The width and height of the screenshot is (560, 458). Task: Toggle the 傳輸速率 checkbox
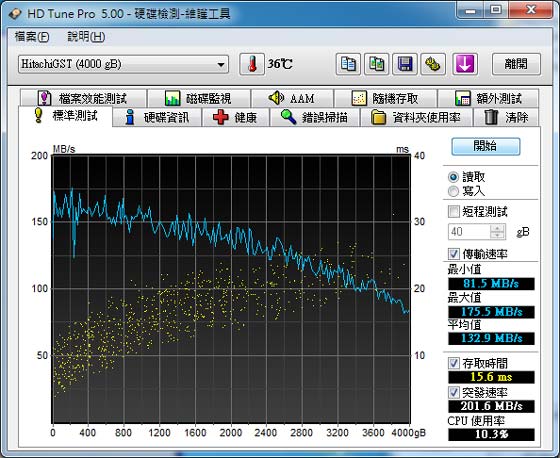point(454,254)
